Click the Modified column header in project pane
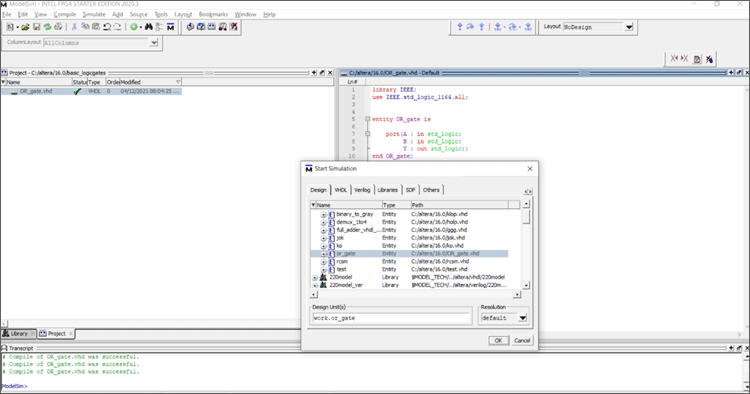The width and height of the screenshot is (750, 394). (151, 82)
